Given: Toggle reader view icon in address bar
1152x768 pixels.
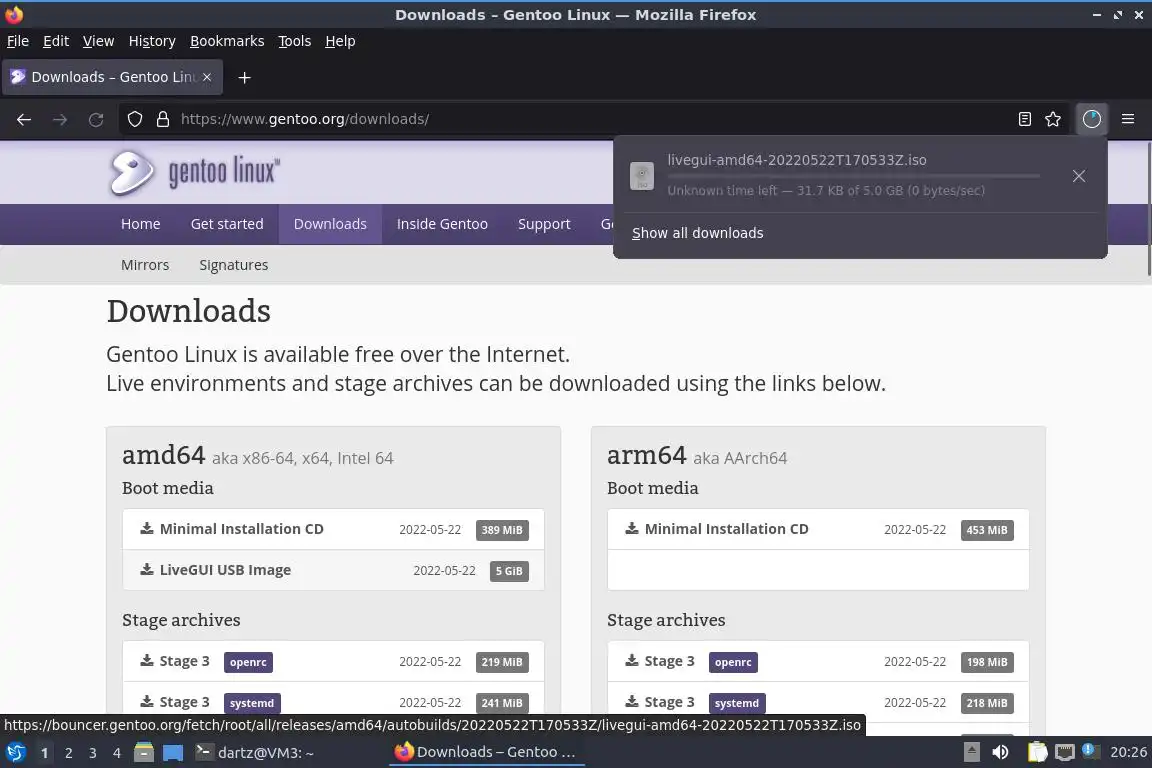Looking at the screenshot, I should (x=1025, y=119).
